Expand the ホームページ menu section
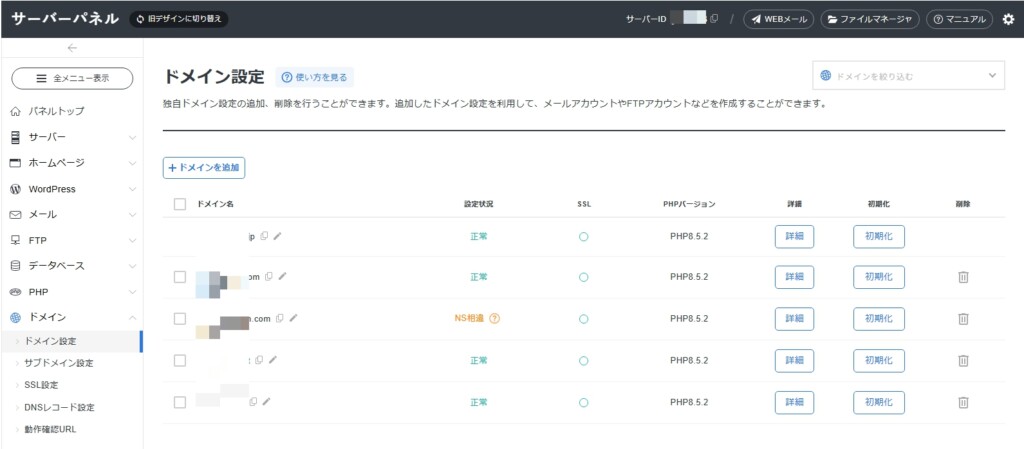 [72, 163]
